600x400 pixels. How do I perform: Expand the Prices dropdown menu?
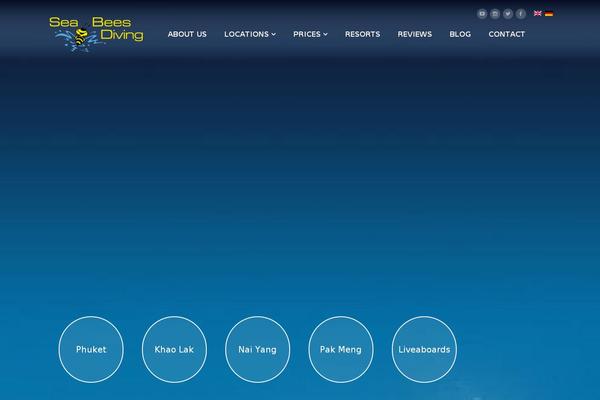point(310,34)
